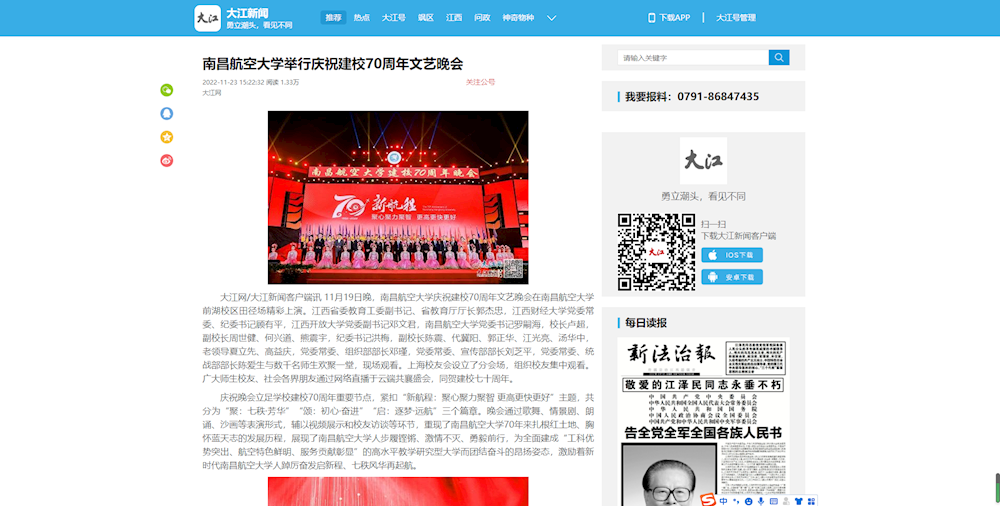
Task: Share to QZone star icon
Action: point(167,137)
